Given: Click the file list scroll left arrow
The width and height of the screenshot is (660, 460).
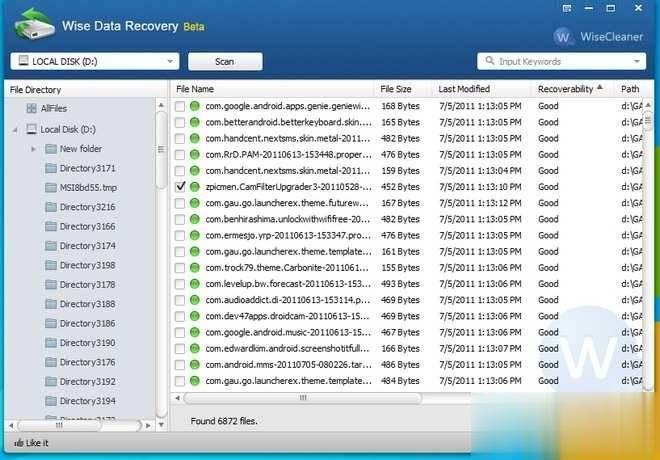Looking at the screenshot, I should [x=178, y=397].
